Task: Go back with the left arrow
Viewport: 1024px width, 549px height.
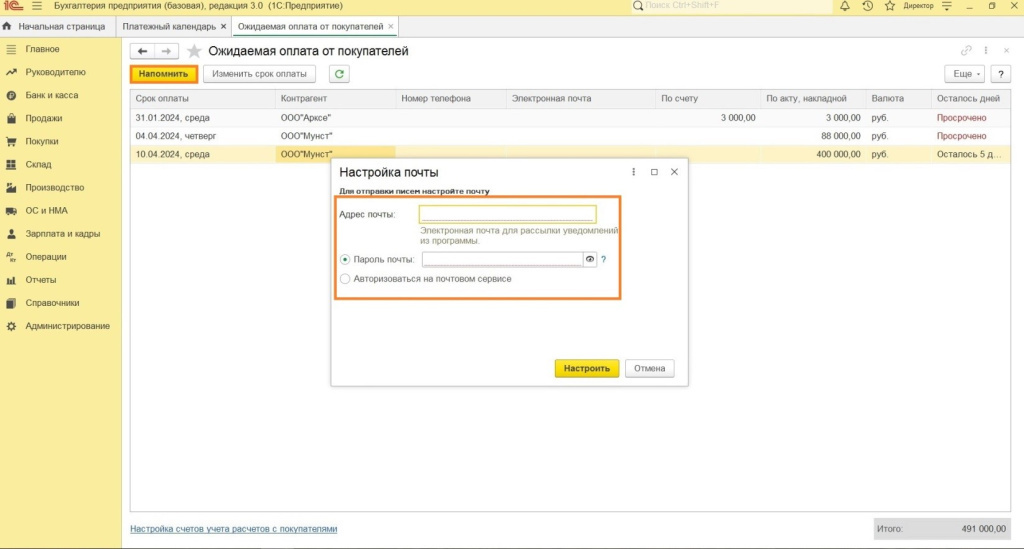Action: pos(143,51)
